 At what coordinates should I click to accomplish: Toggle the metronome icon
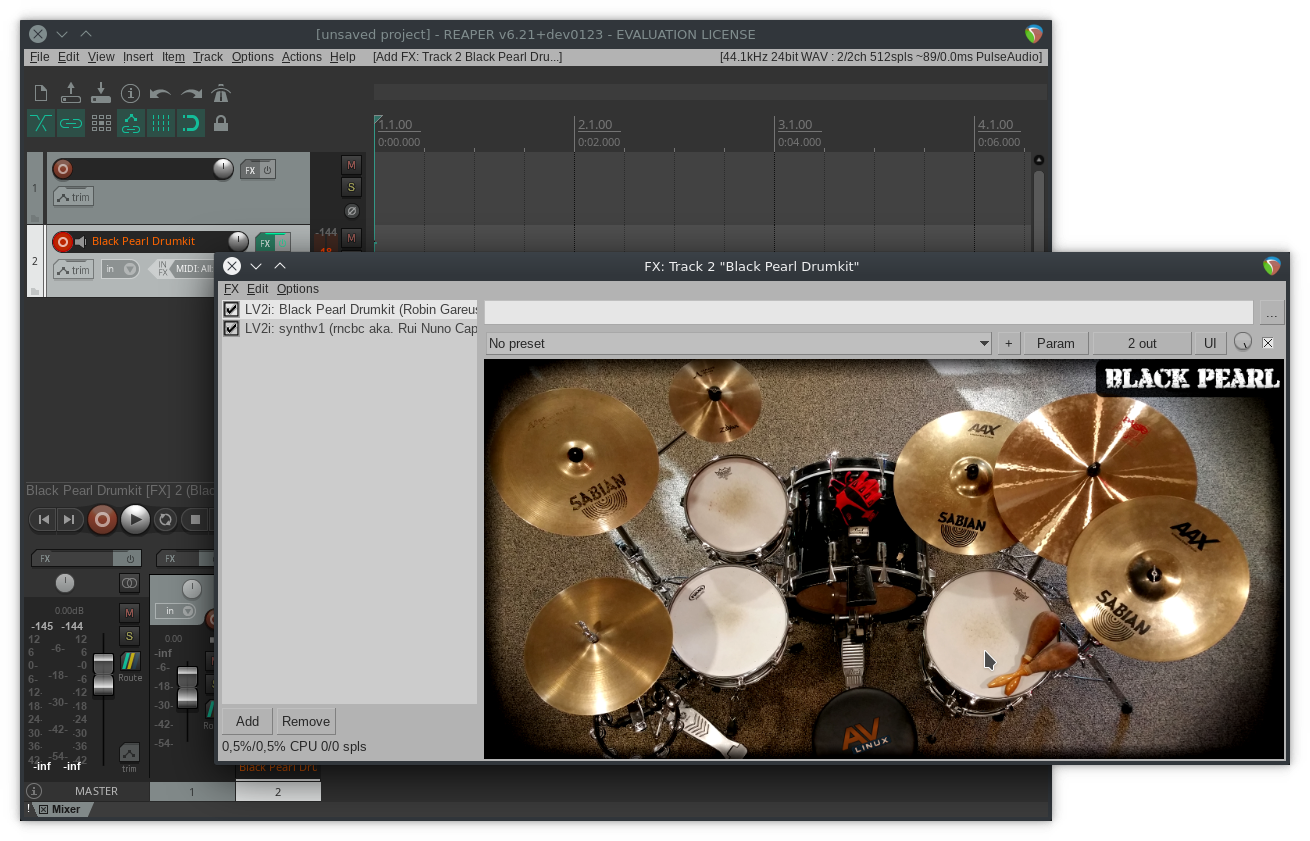coord(221,93)
